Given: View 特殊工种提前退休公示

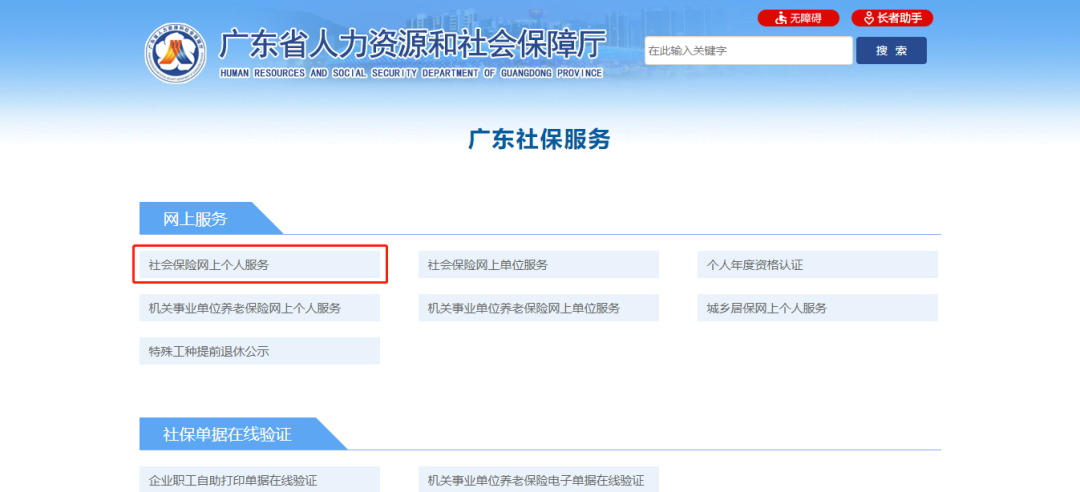Looking at the screenshot, I should coord(259,351).
